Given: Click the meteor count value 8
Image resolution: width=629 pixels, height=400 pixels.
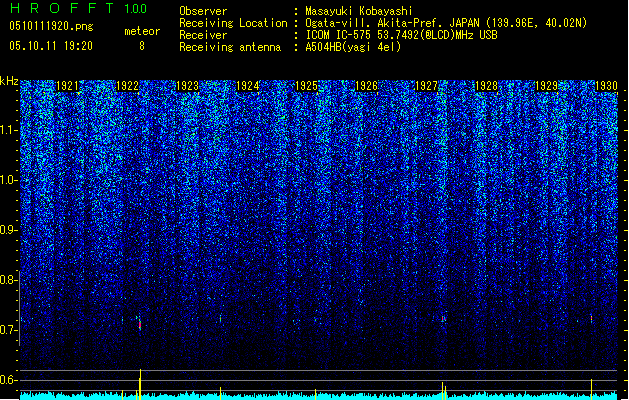Looking at the screenshot, I should pos(142,46).
